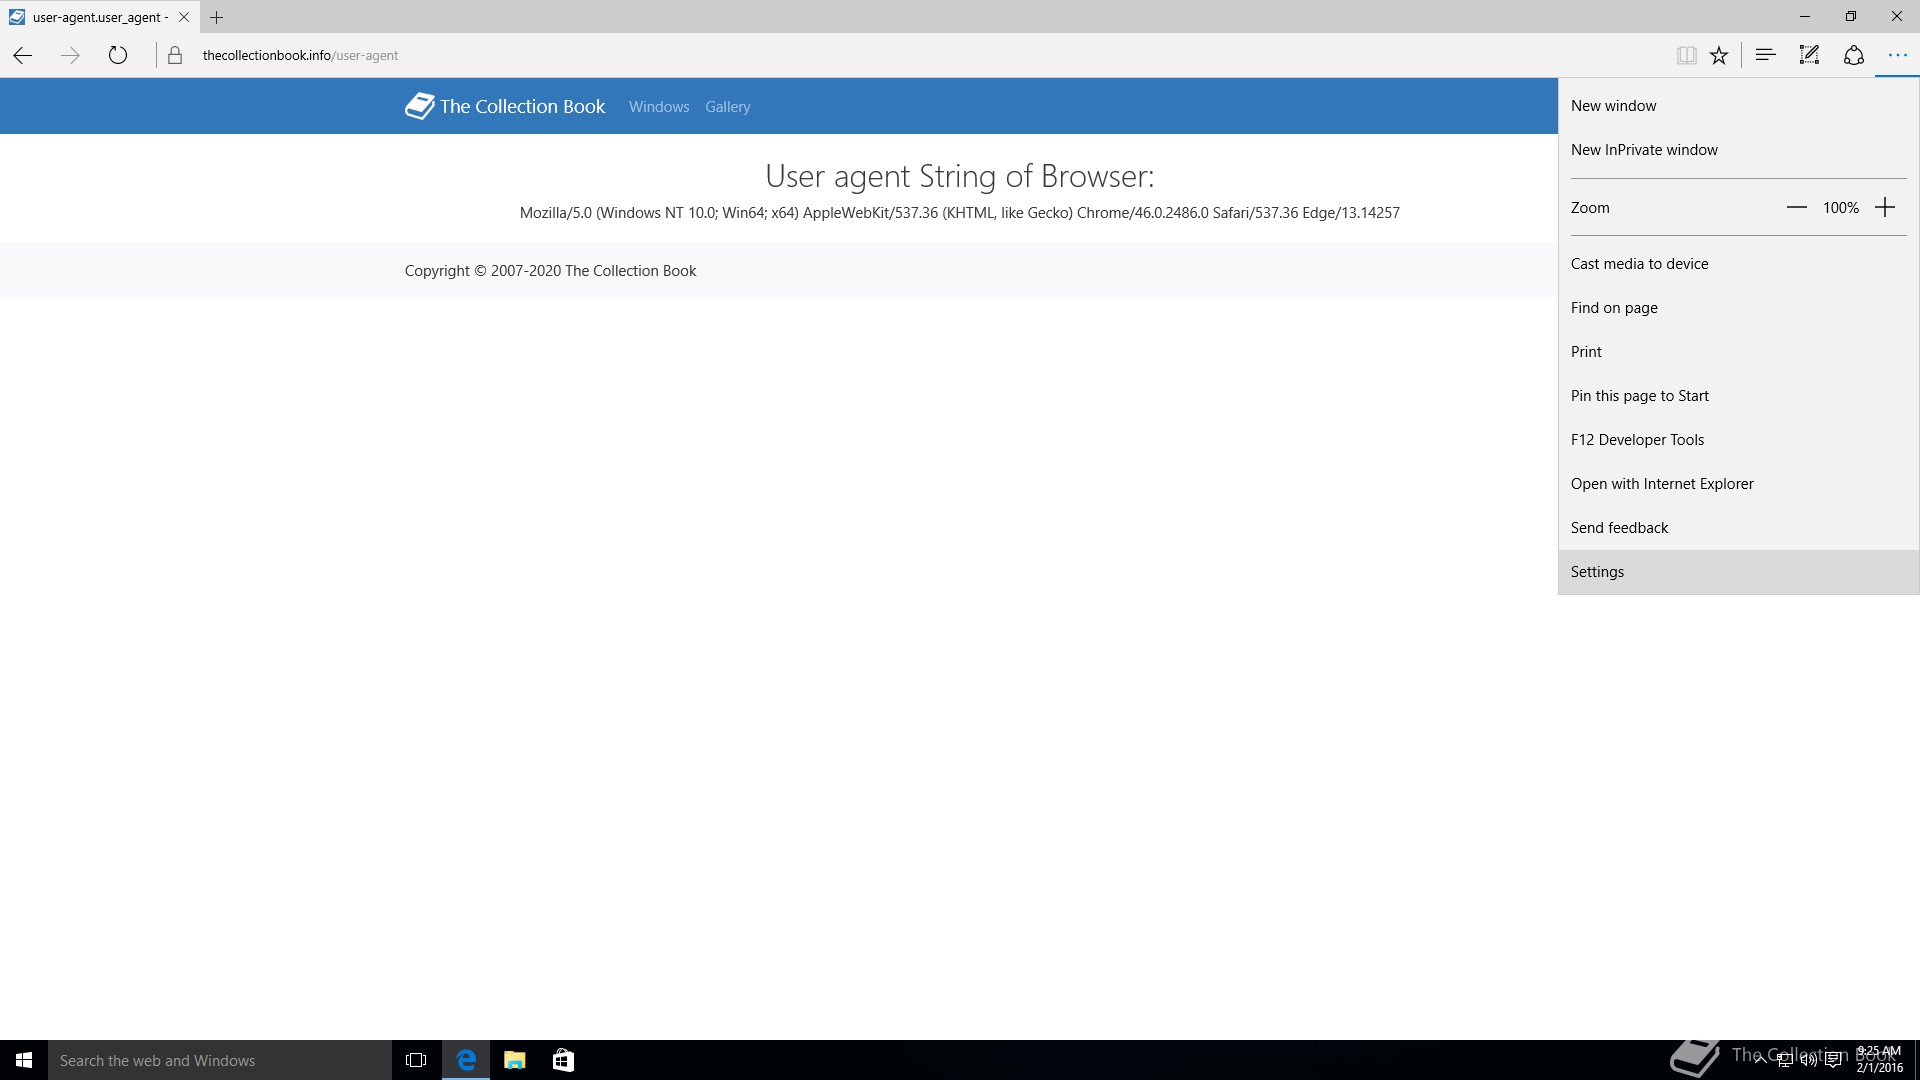This screenshot has width=1920, height=1080.
Task: Choose New InPrivate window
Action: click(1644, 150)
